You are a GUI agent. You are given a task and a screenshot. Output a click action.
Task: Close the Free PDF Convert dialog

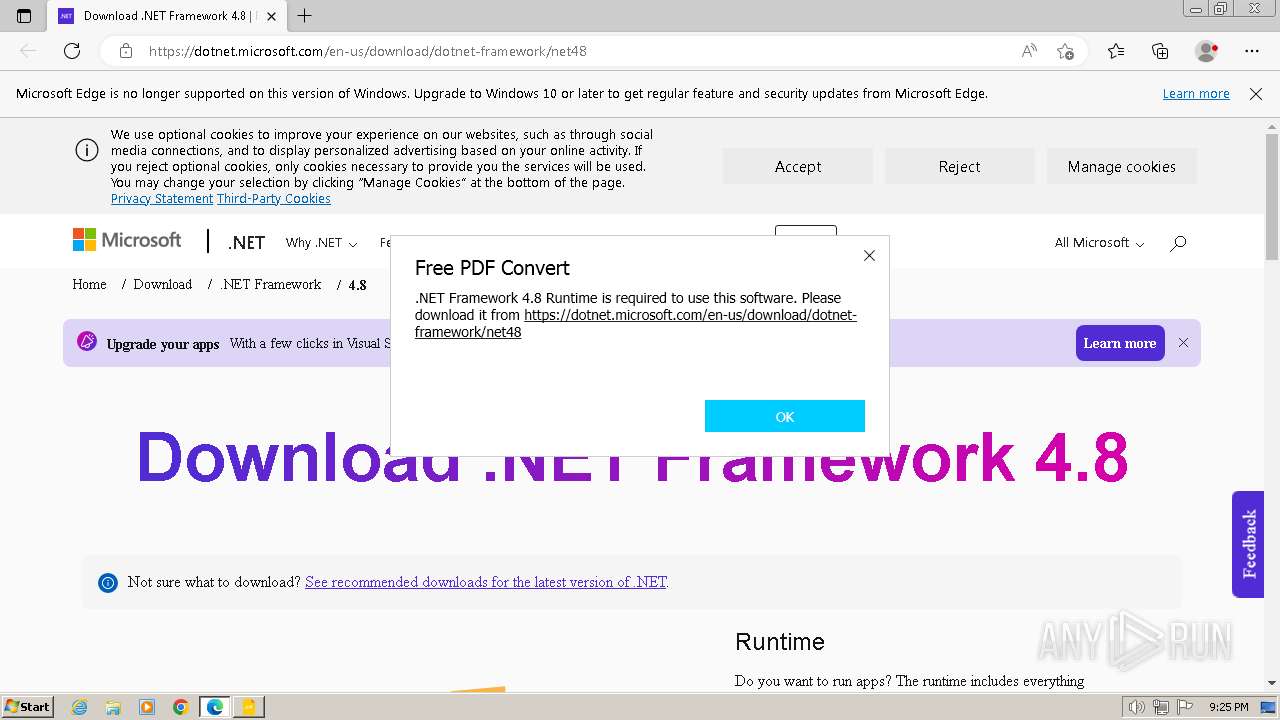(869, 256)
